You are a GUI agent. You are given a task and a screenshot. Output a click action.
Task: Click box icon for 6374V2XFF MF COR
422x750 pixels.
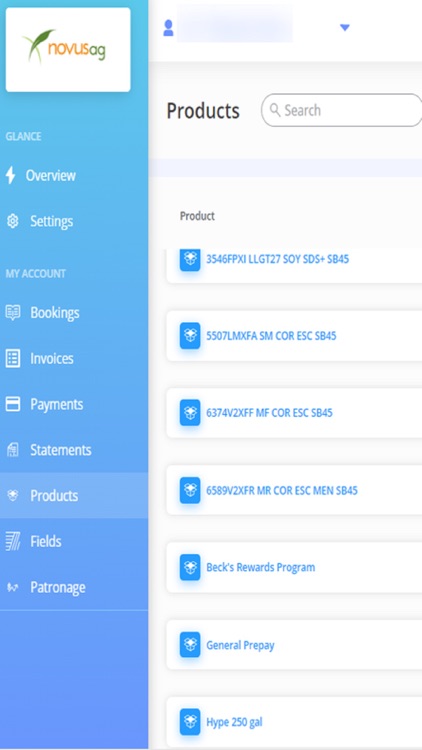click(x=190, y=413)
